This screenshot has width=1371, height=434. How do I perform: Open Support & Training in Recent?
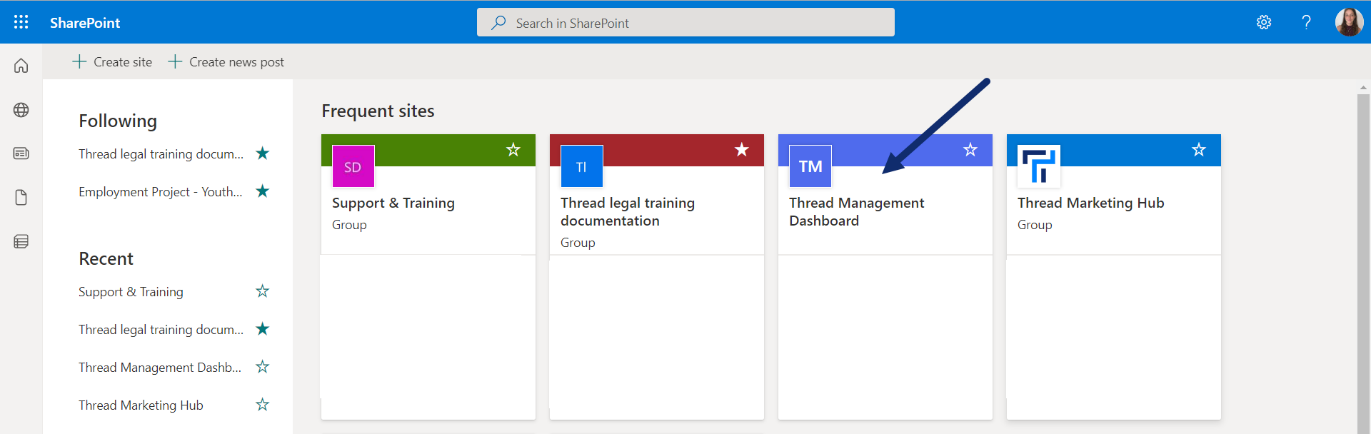(x=131, y=292)
